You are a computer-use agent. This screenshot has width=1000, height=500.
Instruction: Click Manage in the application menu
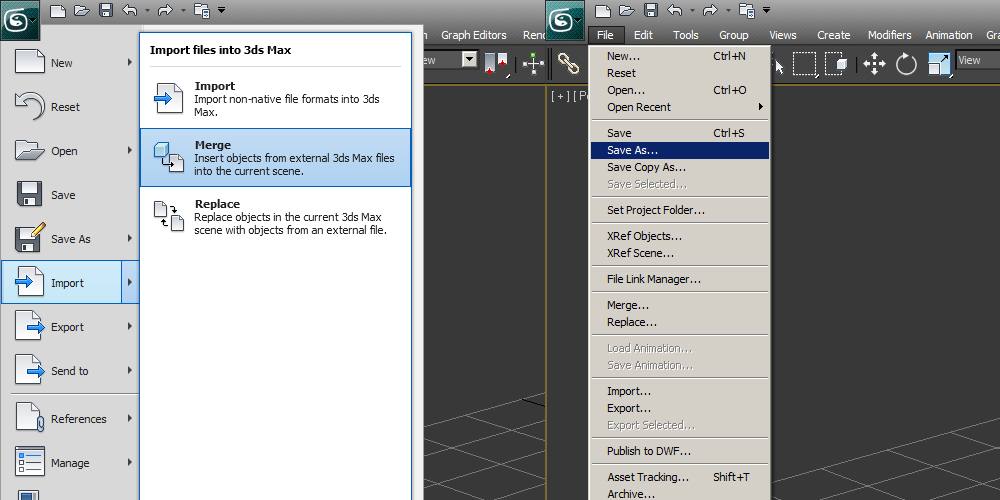click(70, 462)
